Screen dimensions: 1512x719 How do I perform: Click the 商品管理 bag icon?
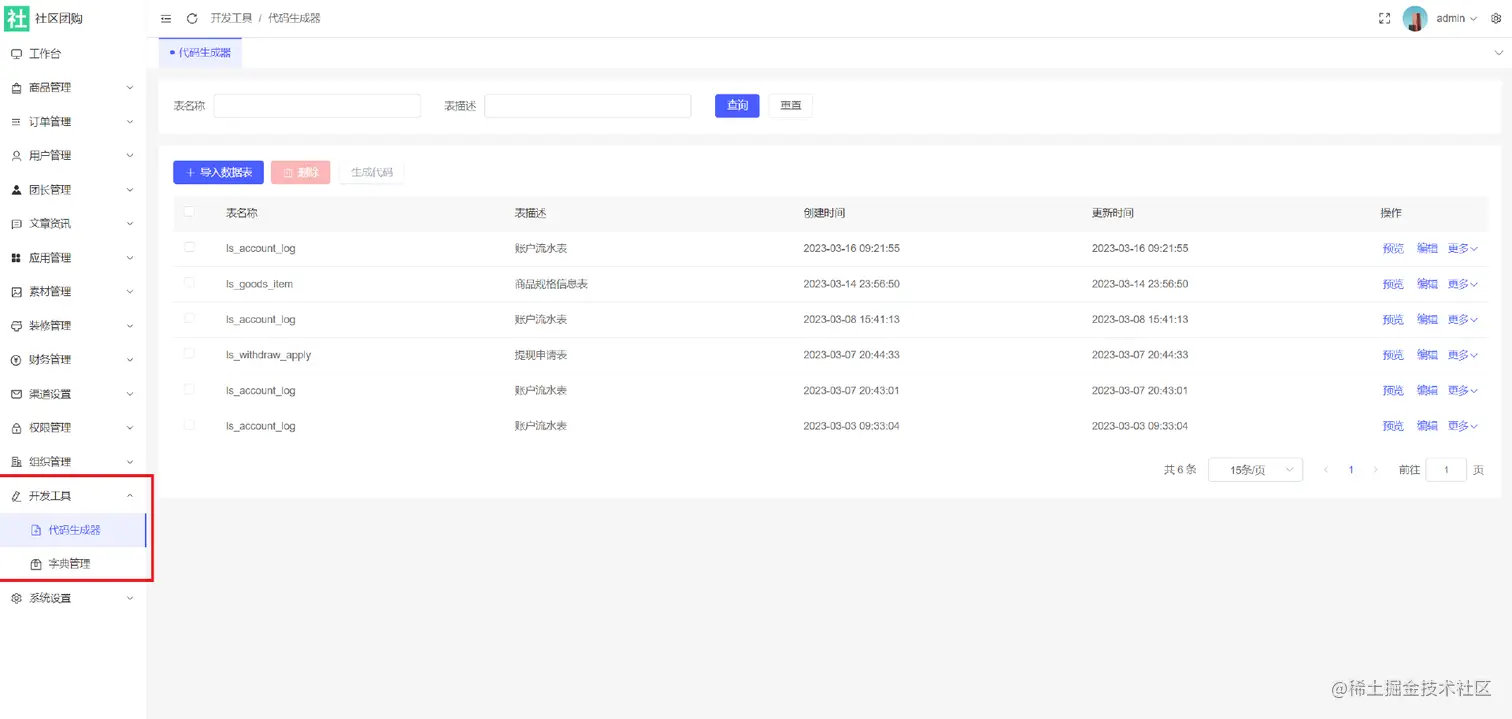tap(16, 88)
